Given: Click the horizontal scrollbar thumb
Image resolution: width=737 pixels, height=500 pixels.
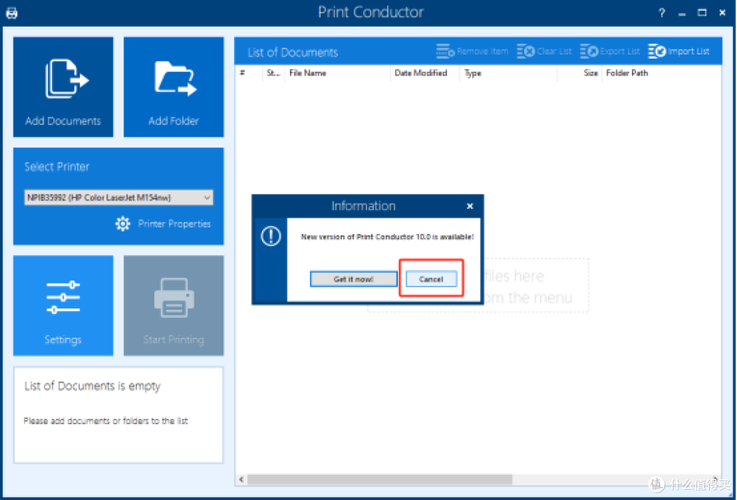Looking at the screenshot, I should (x=380, y=479).
